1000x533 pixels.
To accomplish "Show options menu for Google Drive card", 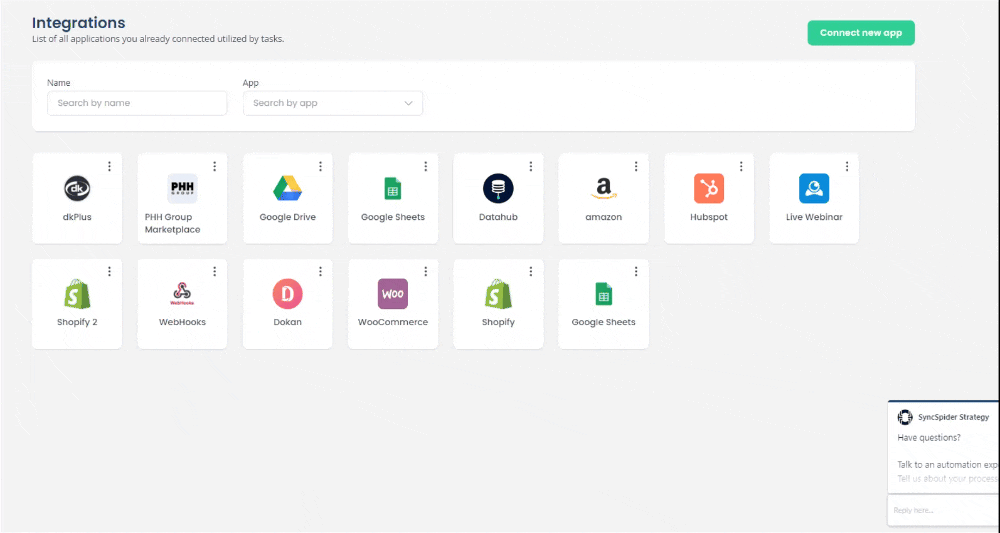I will click(x=320, y=166).
